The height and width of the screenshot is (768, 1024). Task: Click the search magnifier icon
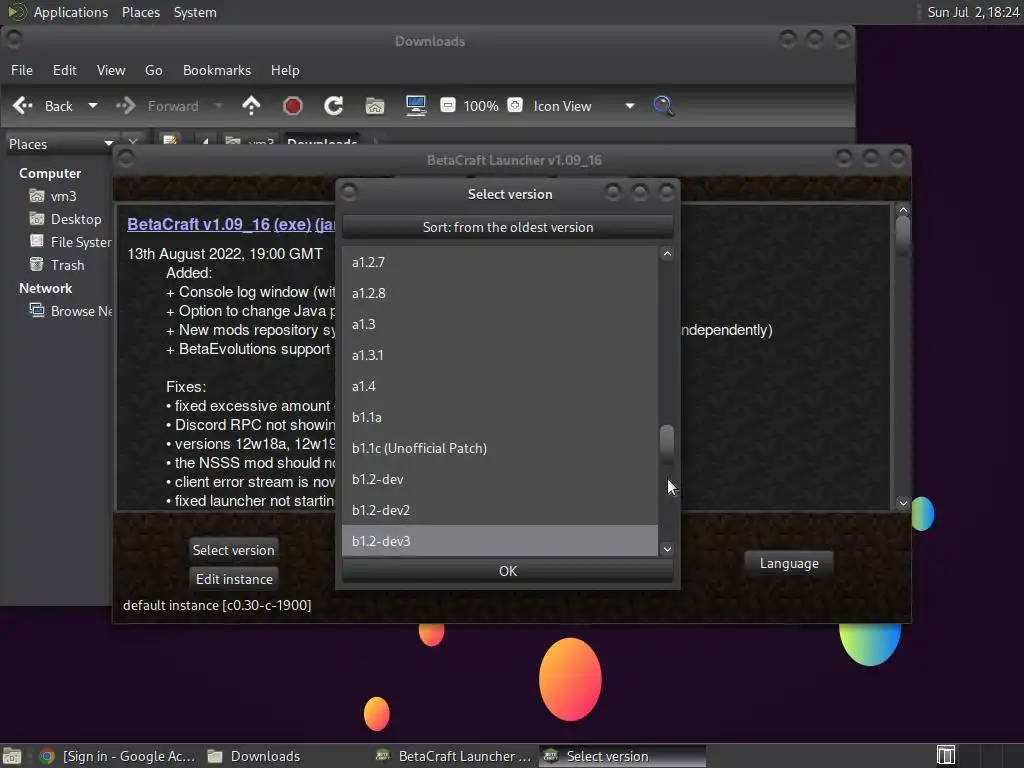pyautogui.click(x=663, y=106)
